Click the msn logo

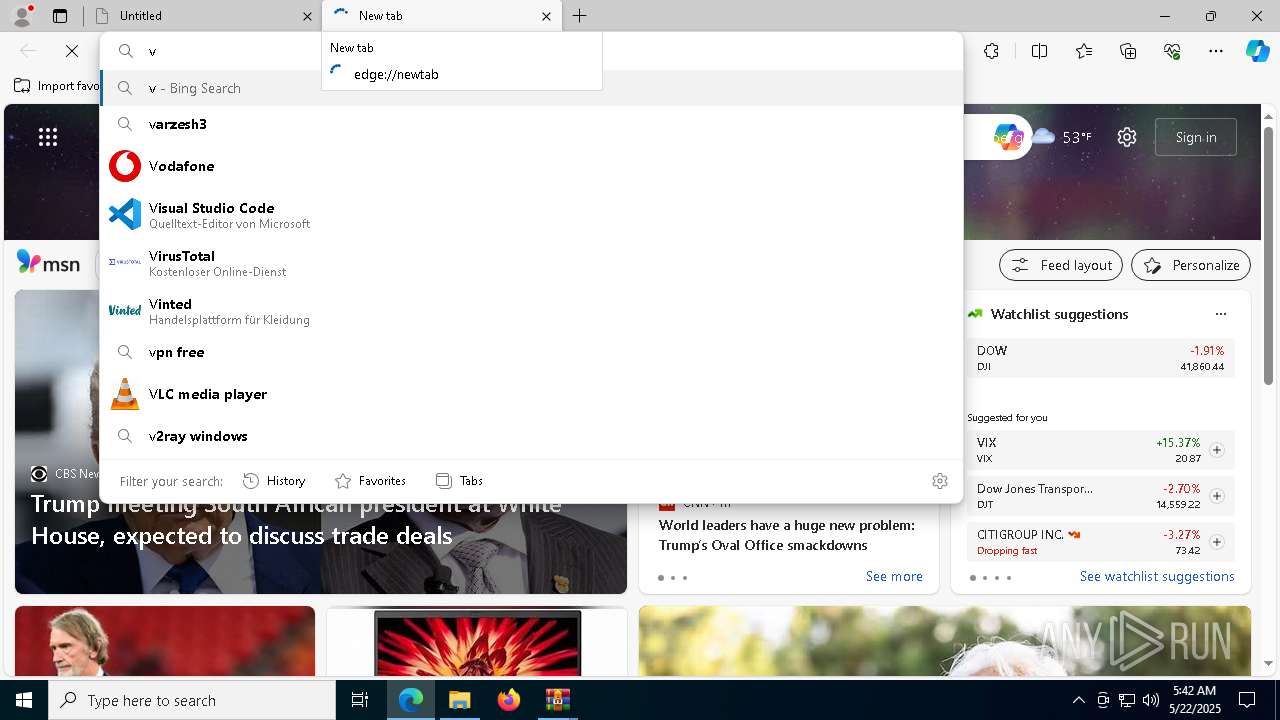pyautogui.click(x=48, y=264)
